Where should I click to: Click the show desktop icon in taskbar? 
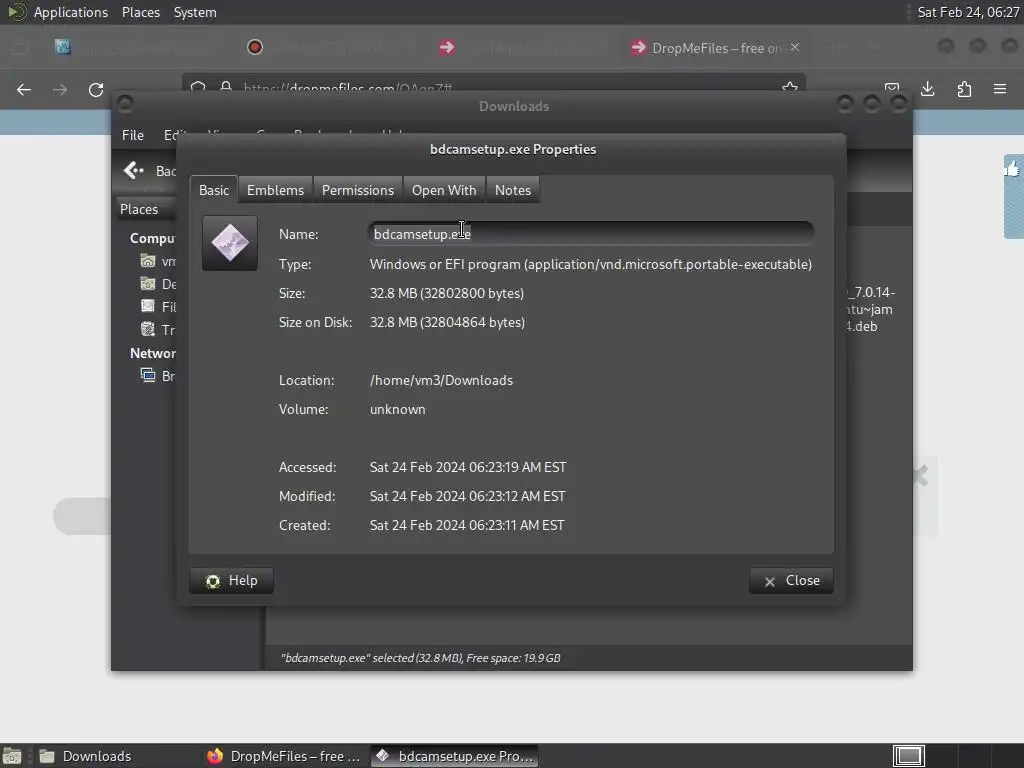(12, 756)
